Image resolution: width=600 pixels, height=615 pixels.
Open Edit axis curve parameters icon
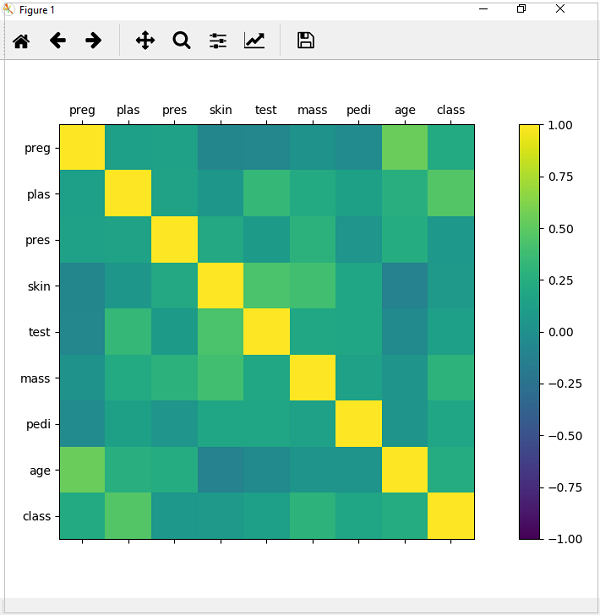pyautogui.click(x=255, y=41)
